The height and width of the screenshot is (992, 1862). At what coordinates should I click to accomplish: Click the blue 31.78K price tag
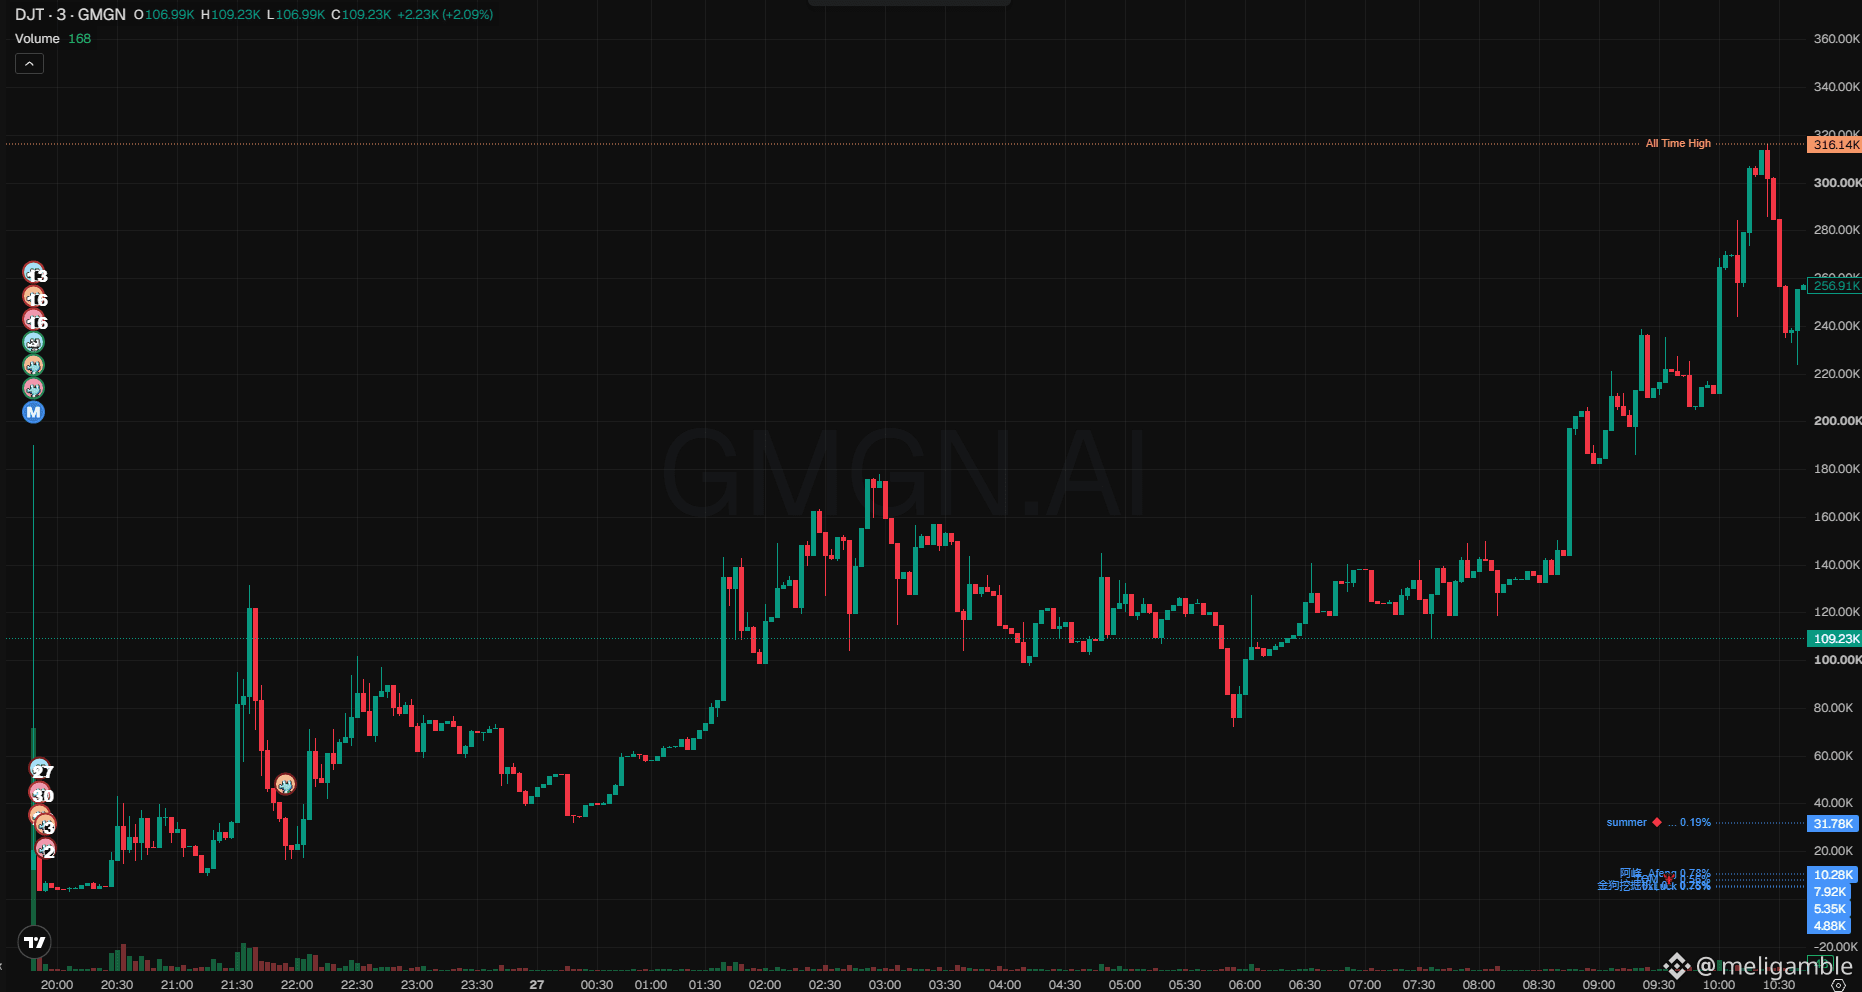tap(1833, 824)
